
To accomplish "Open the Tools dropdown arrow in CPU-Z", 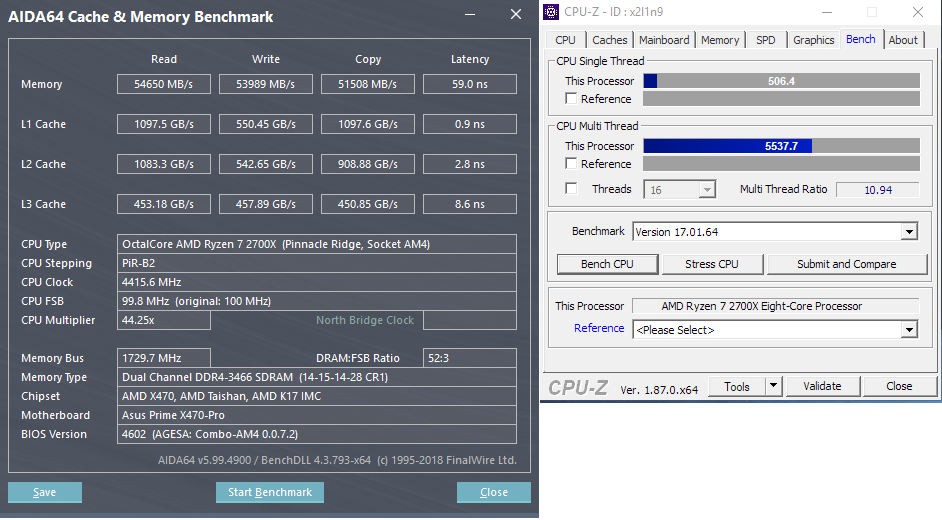I will [774, 386].
